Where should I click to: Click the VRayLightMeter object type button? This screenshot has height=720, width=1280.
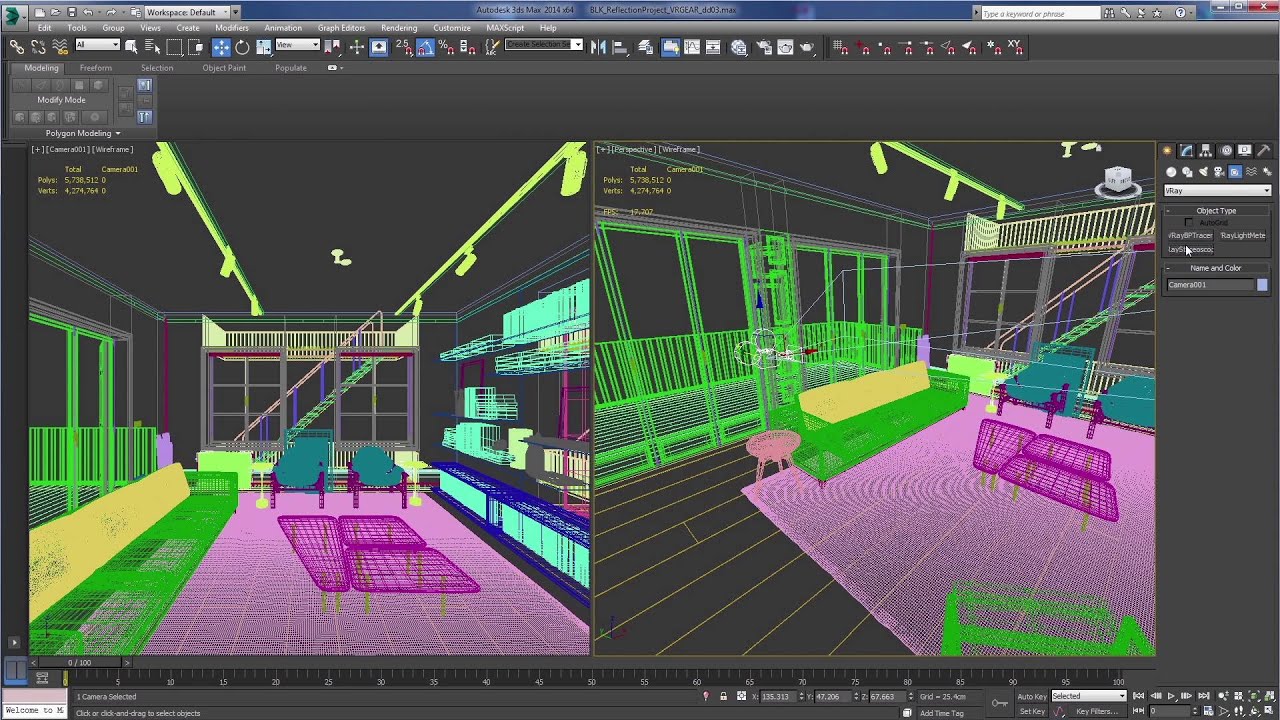[1243, 236]
